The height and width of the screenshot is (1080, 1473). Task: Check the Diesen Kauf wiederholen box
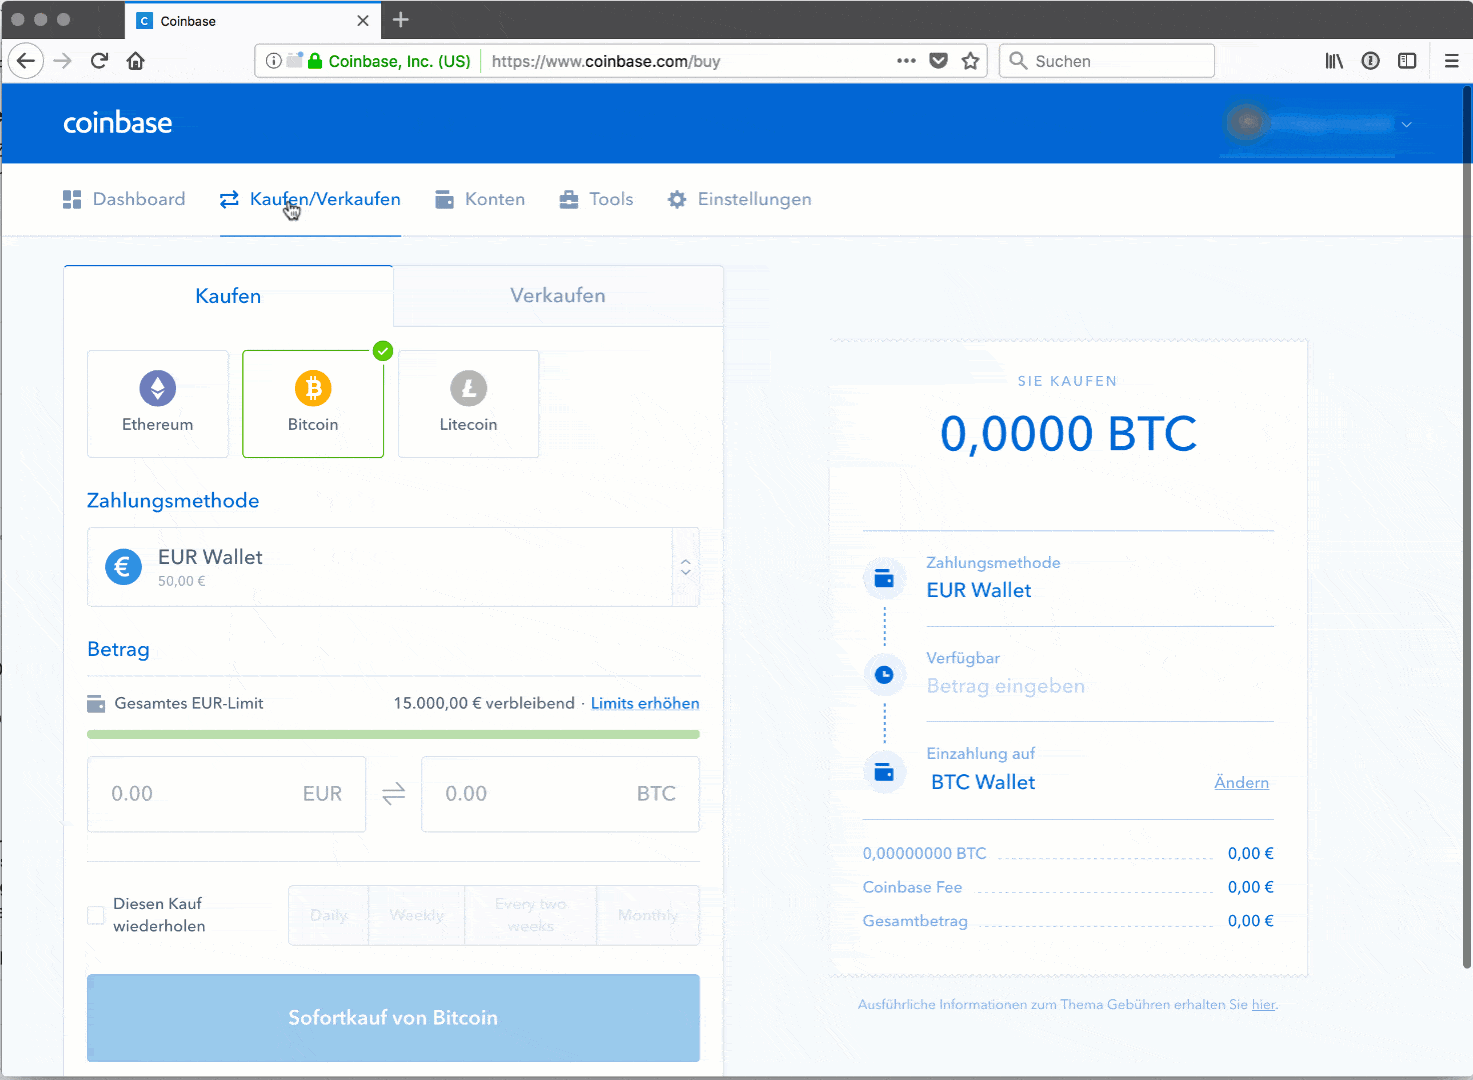(x=96, y=915)
